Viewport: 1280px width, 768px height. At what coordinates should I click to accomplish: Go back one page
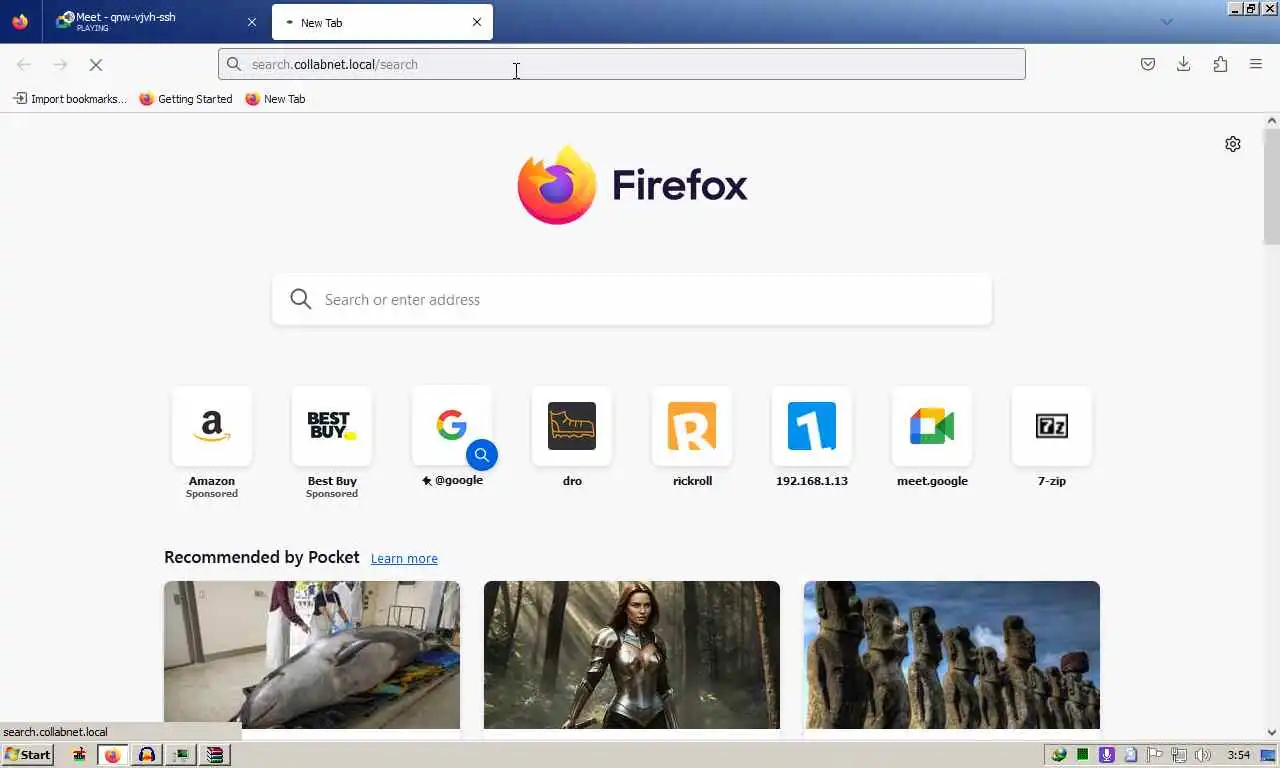pyautogui.click(x=24, y=64)
